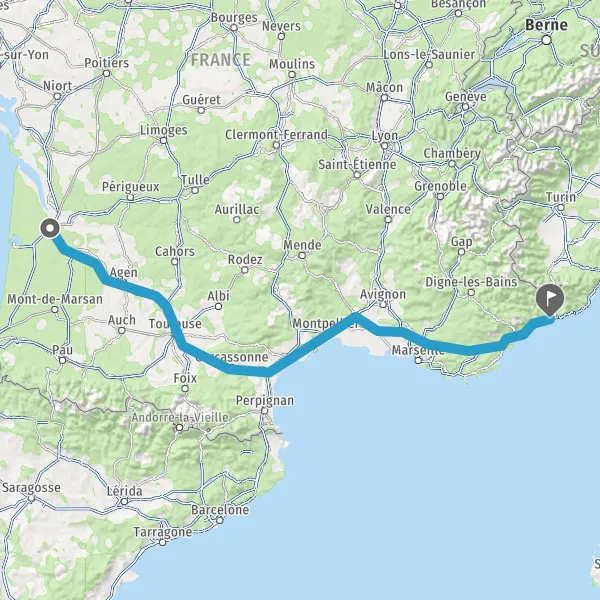Click the Genève city label
This screenshot has height=600, width=600.
click(x=466, y=96)
